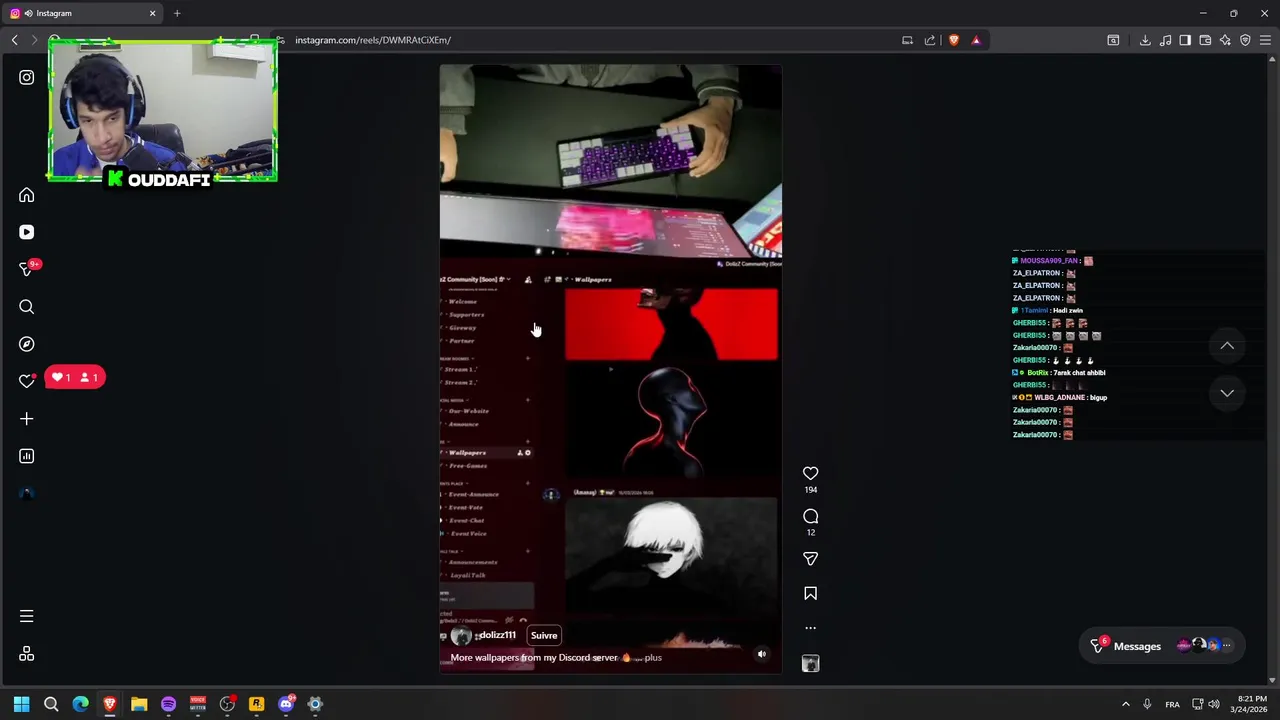Open Discord from taskbar
The height and width of the screenshot is (720, 1280).
click(286, 704)
